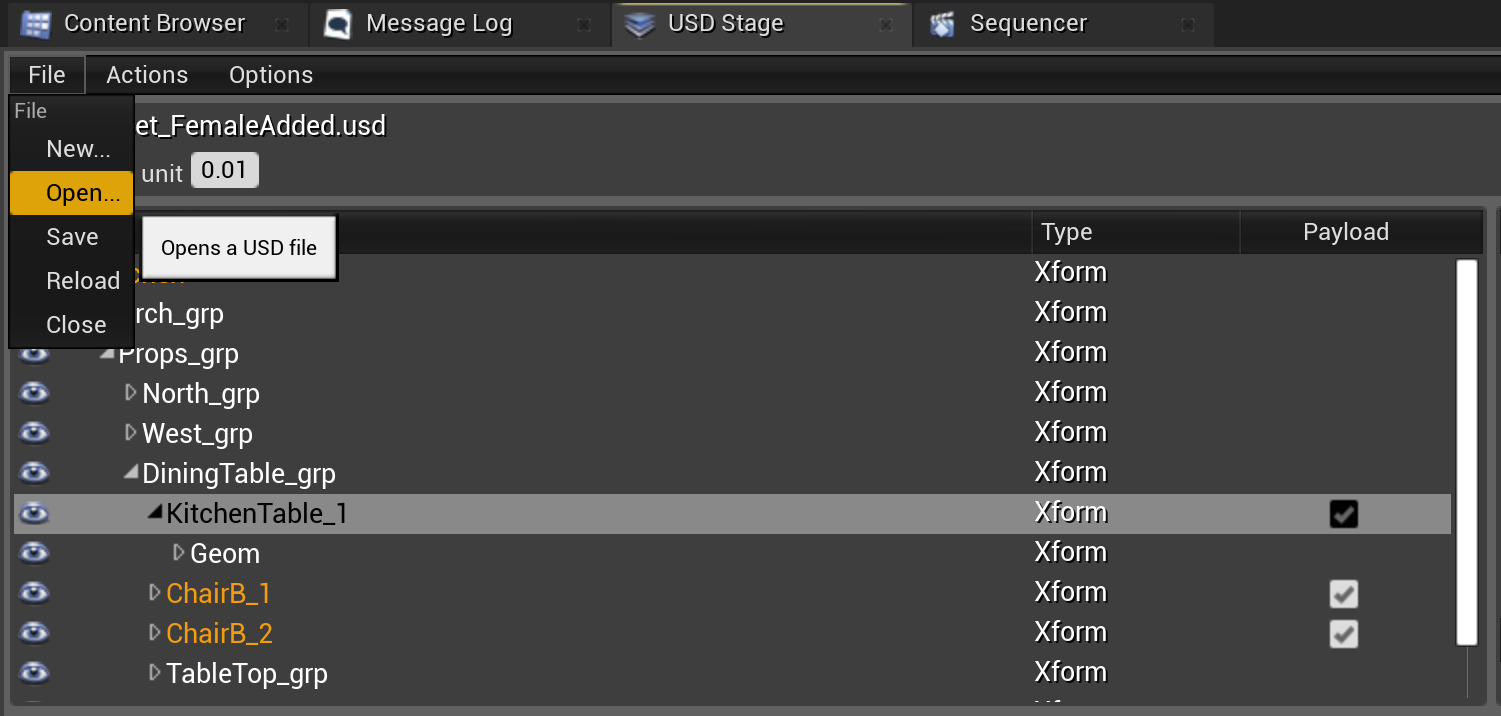Uncheck the KitchenTable_1 payload checkbox
The image size is (1501, 716).
(x=1344, y=514)
